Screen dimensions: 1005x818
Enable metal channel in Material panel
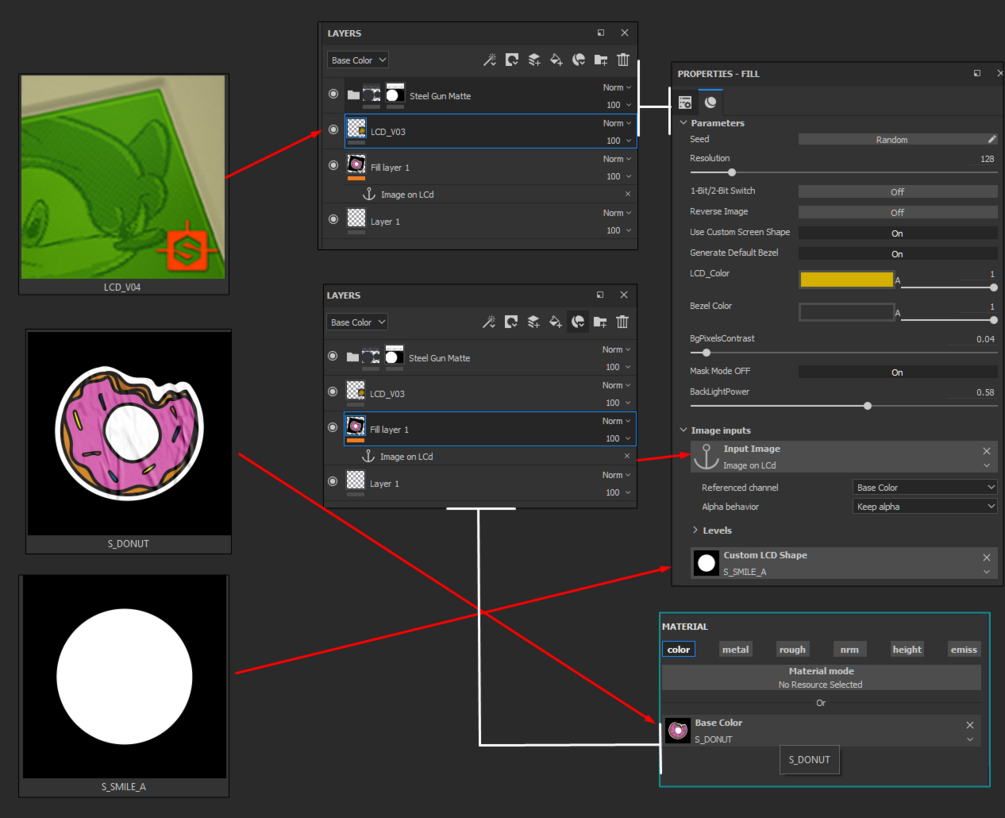point(735,649)
